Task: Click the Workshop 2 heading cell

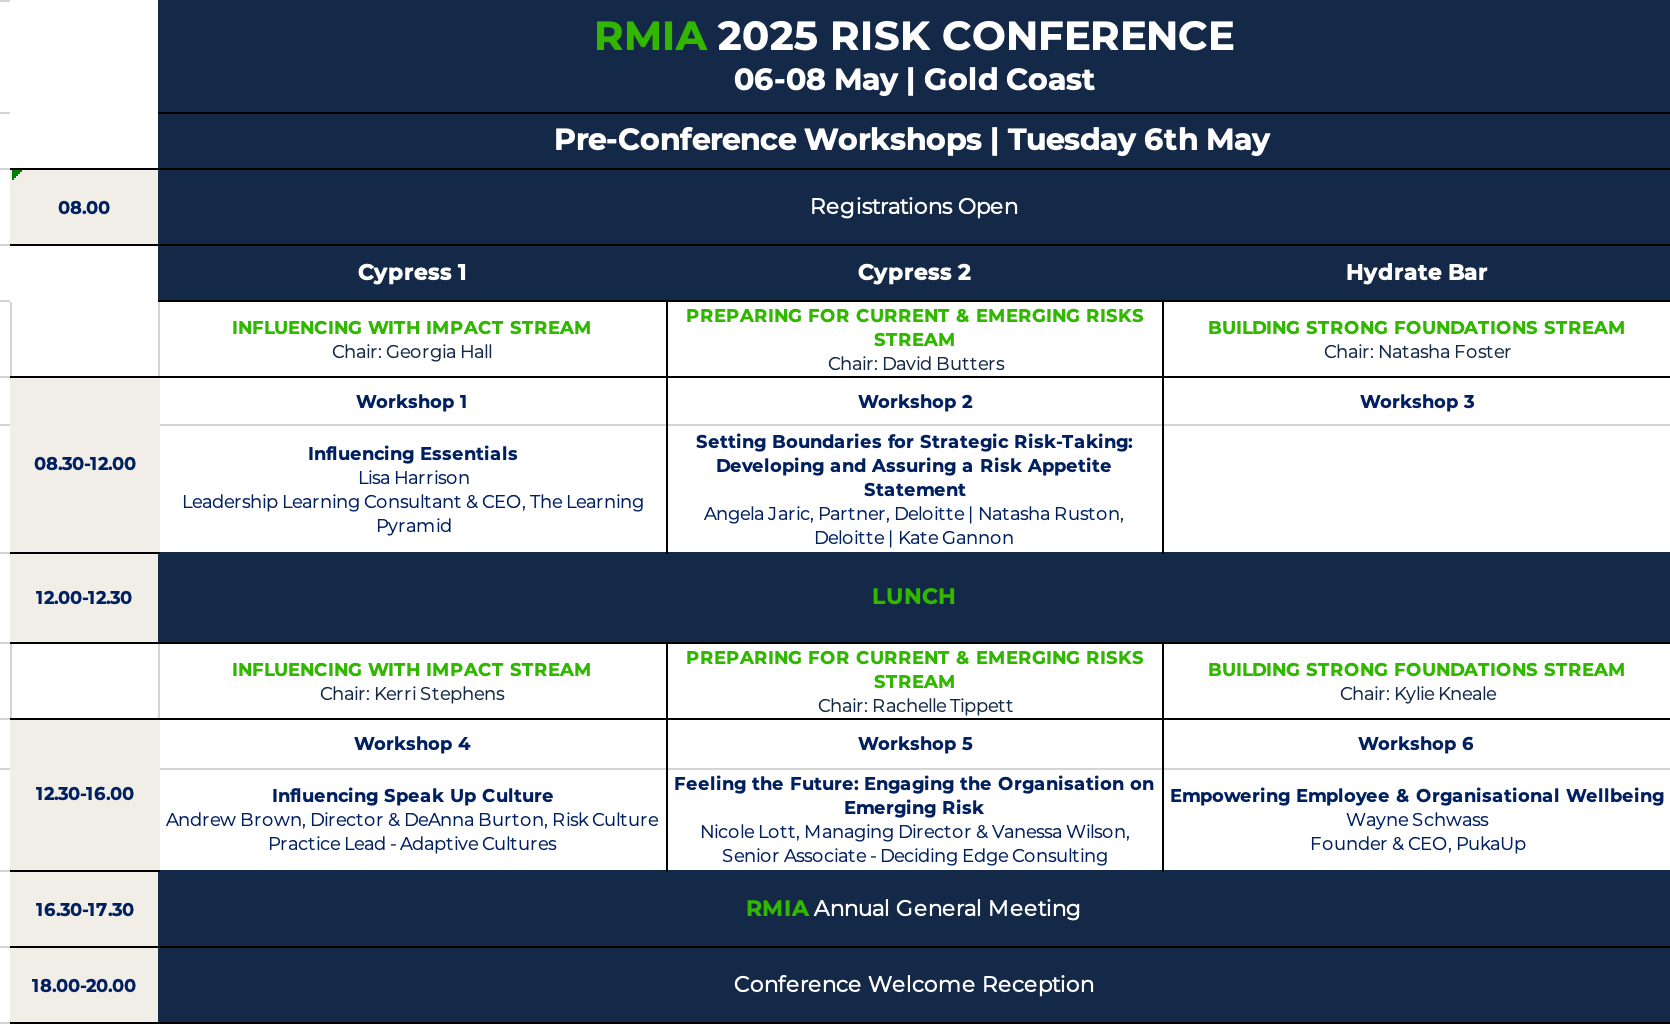Action: click(914, 402)
